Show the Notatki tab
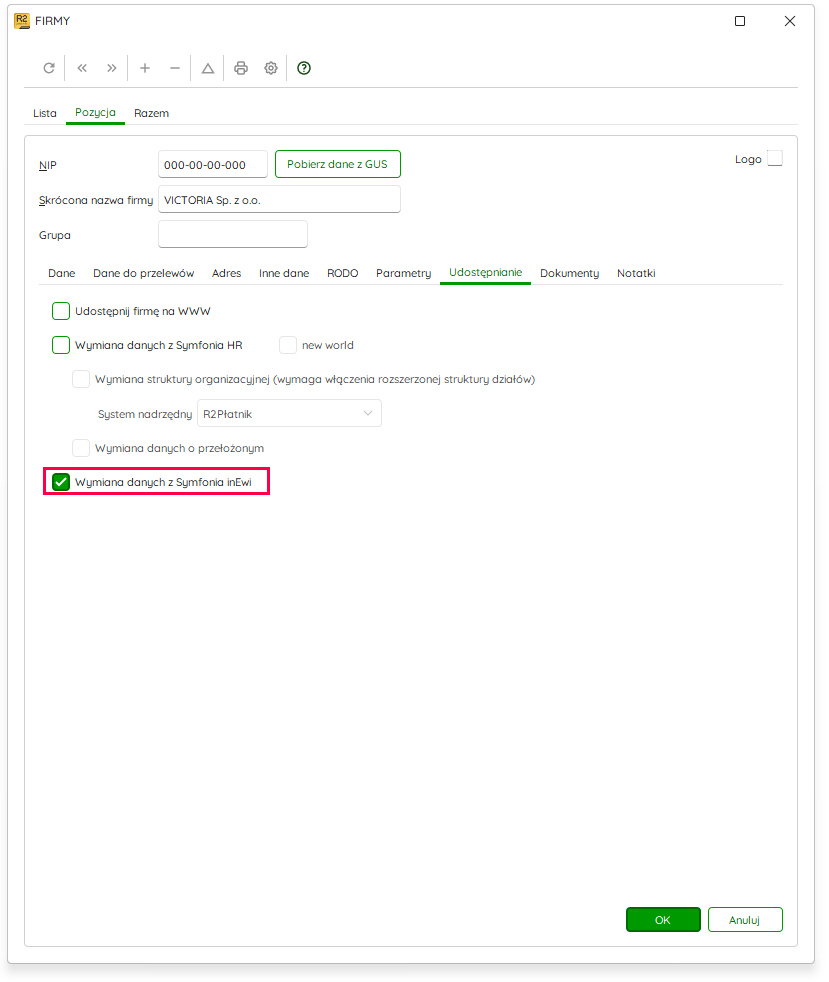 click(636, 273)
